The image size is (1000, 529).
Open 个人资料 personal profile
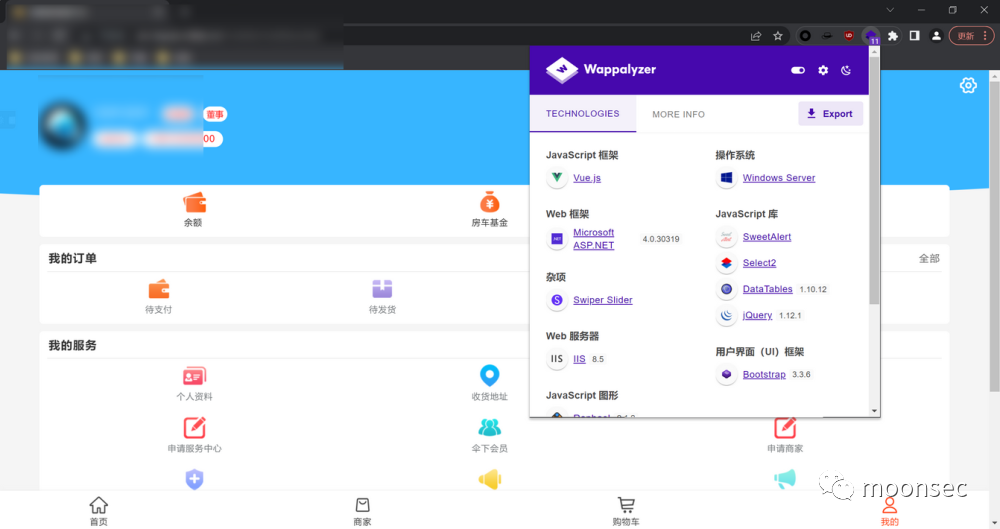(194, 384)
